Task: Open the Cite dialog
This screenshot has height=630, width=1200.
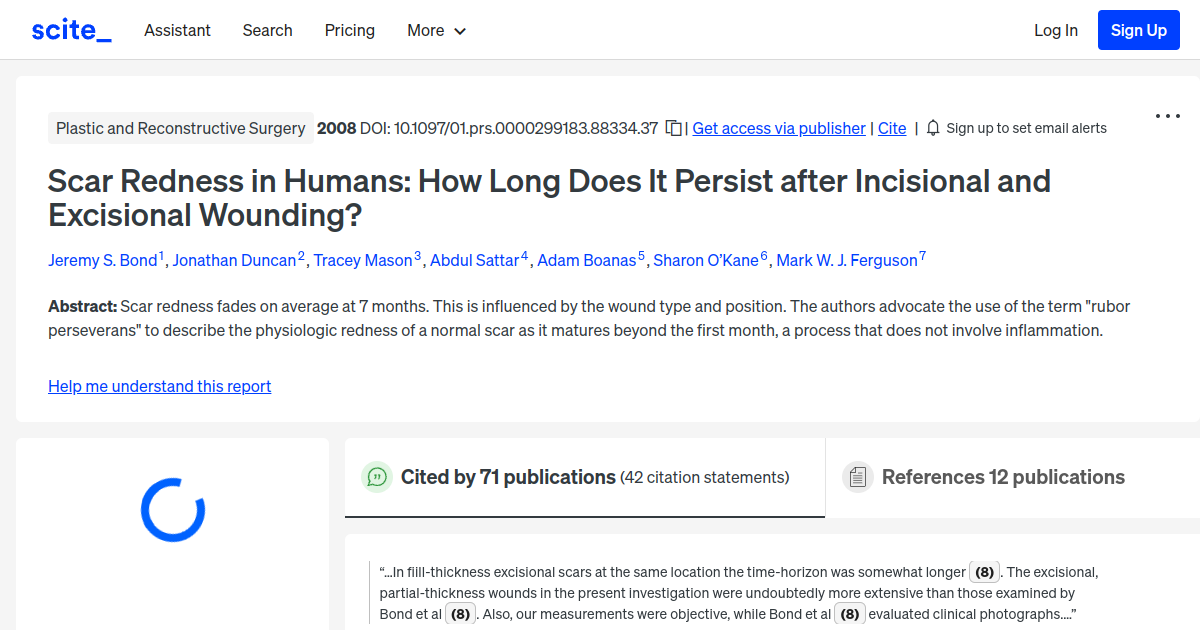Action: pyautogui.click(x=892, y=128)
